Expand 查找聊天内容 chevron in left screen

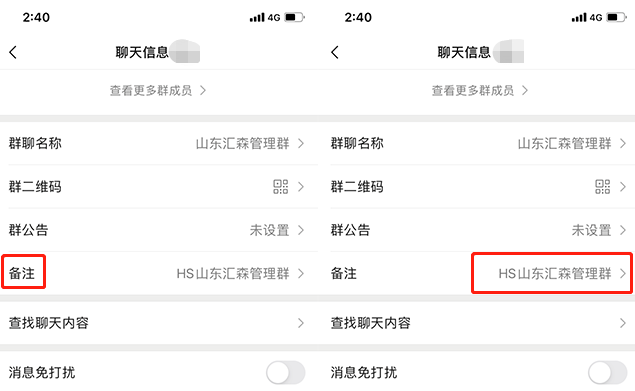tap(301, 323)
